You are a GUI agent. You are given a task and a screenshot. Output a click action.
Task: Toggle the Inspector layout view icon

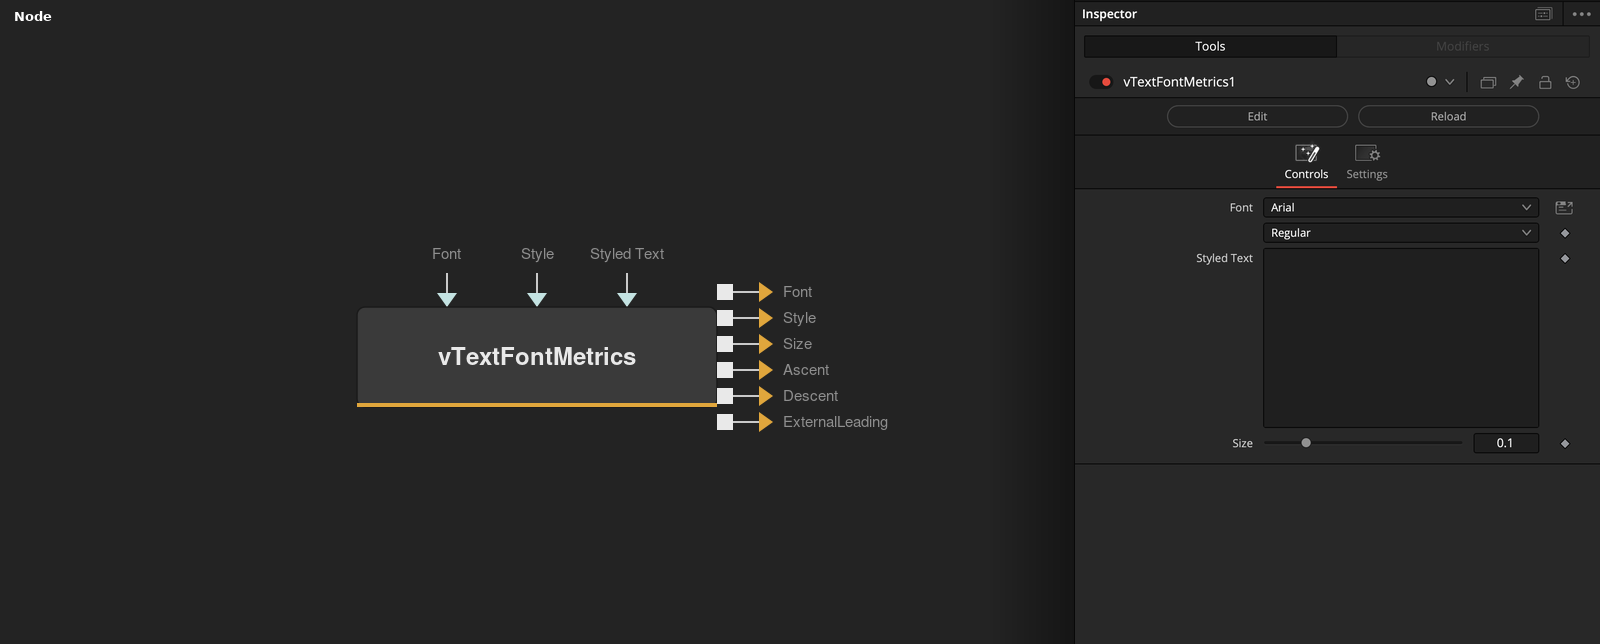[1543, 14]
